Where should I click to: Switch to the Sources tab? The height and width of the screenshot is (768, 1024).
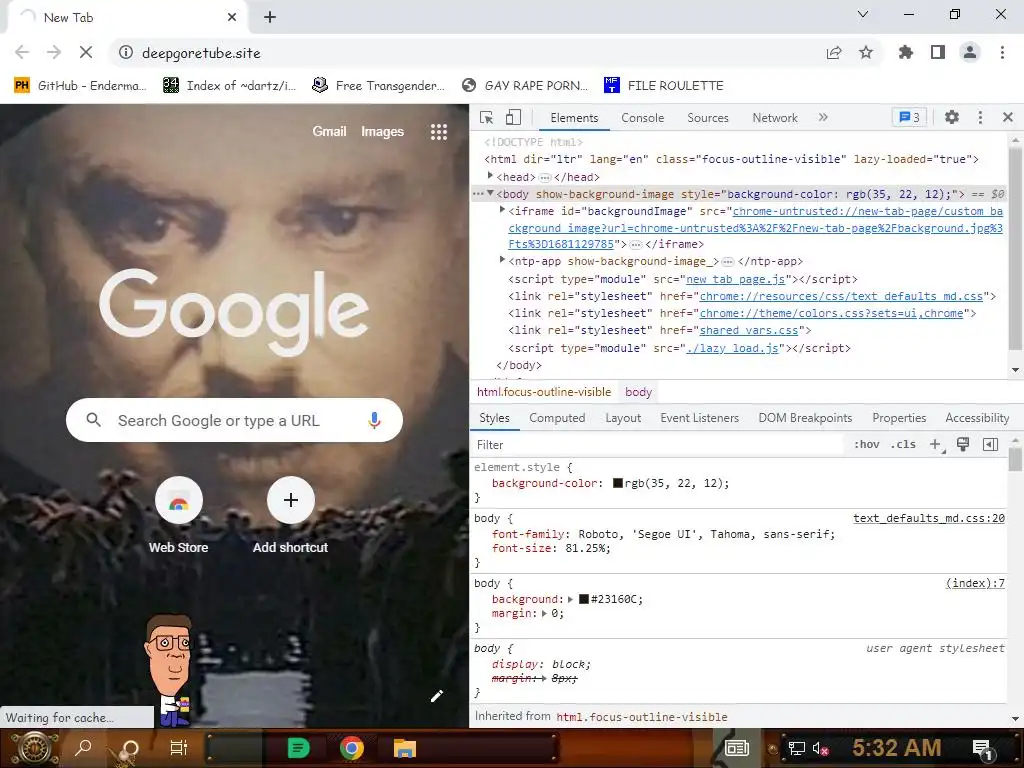pos(708,118)
